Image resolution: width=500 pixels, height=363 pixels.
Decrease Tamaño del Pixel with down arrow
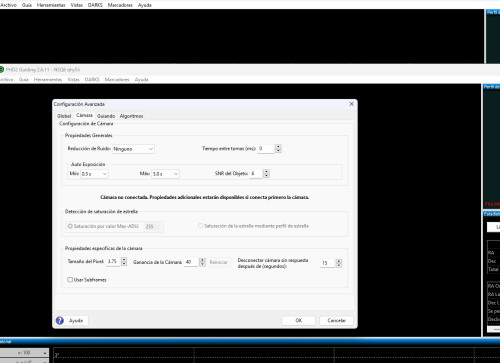coord(124,264)
